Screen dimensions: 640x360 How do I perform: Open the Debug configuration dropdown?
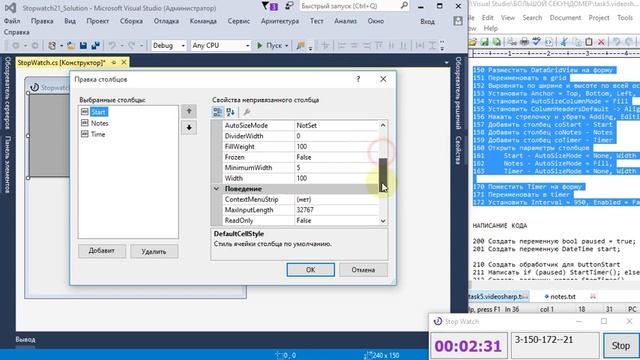(x=182, y=46)
